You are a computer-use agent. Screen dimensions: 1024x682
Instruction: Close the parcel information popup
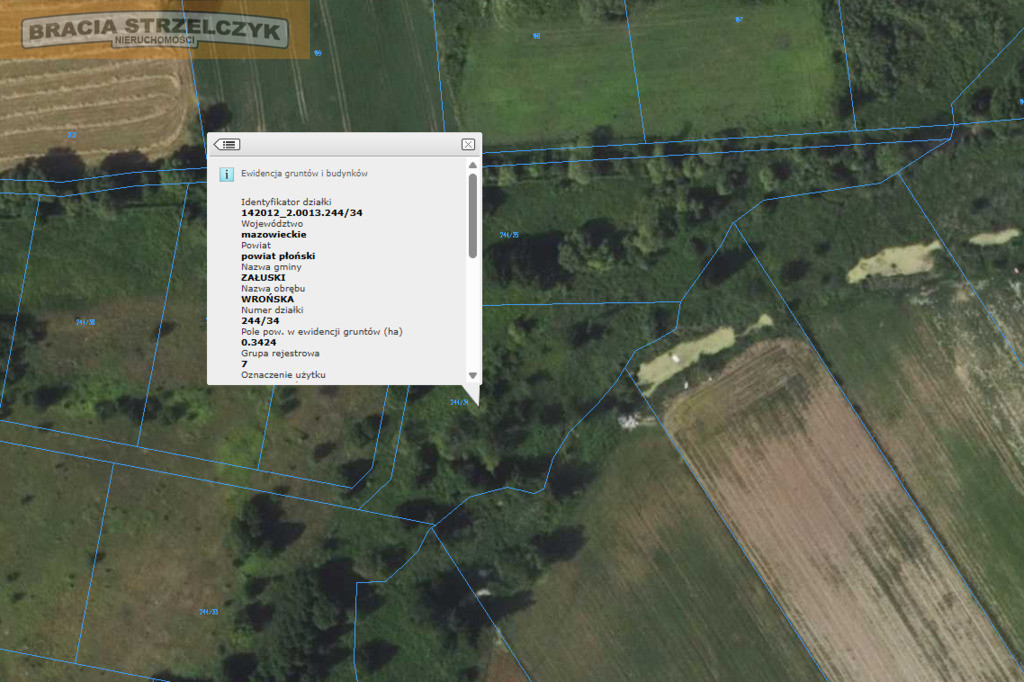pos(468,144)
